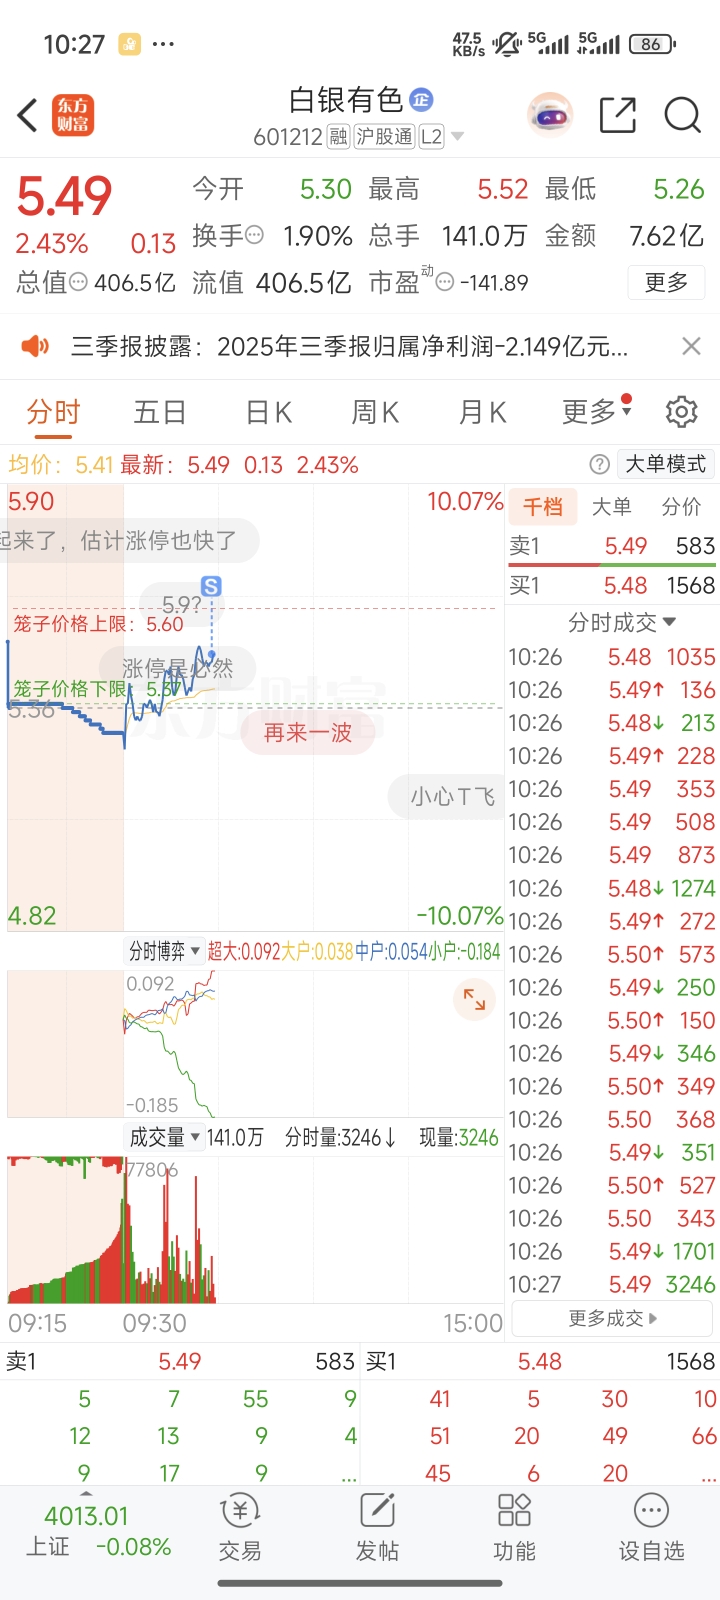Open the 发帖 post icon
The height and width of the screenshot is (1600, 720).
pos(377,1527)
